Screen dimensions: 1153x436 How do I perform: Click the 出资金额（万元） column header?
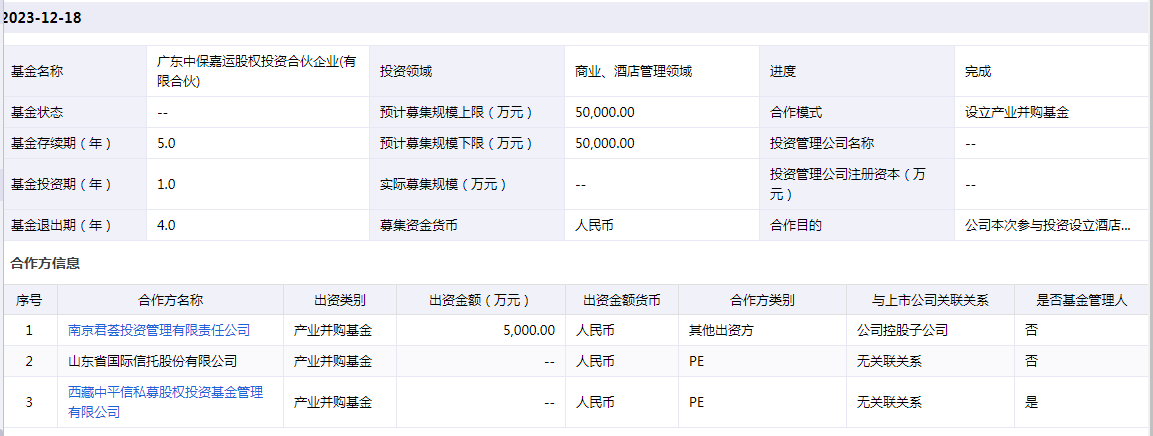[x=479, y=300]
